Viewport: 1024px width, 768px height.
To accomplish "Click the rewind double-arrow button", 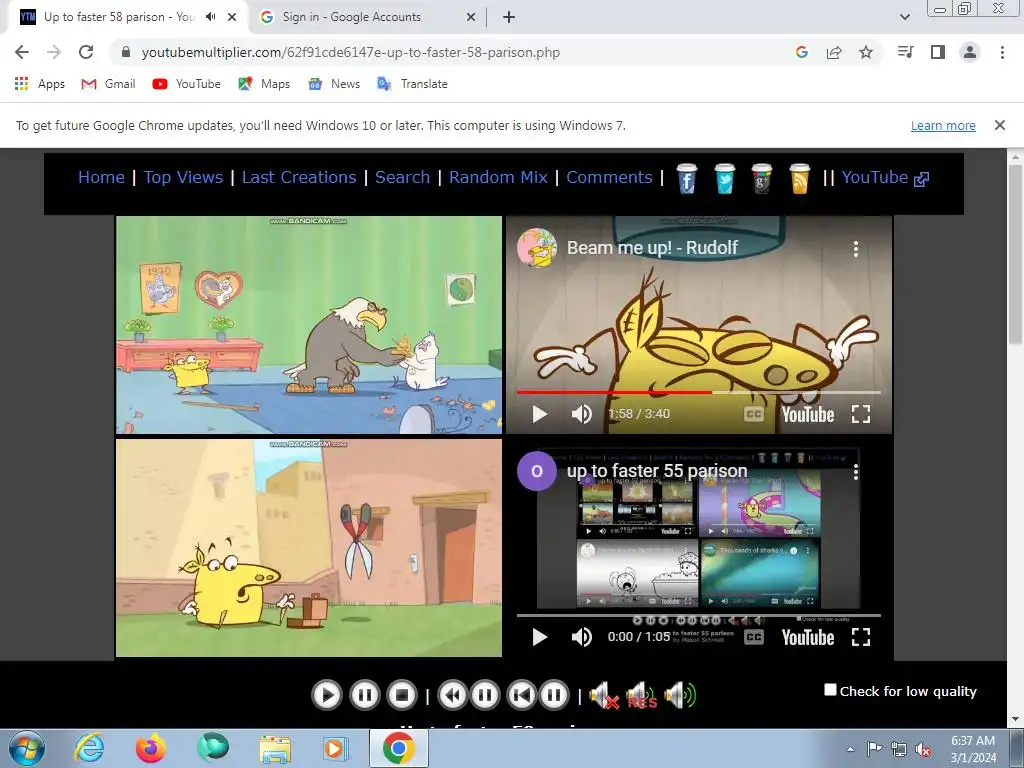I will [452, 695].
